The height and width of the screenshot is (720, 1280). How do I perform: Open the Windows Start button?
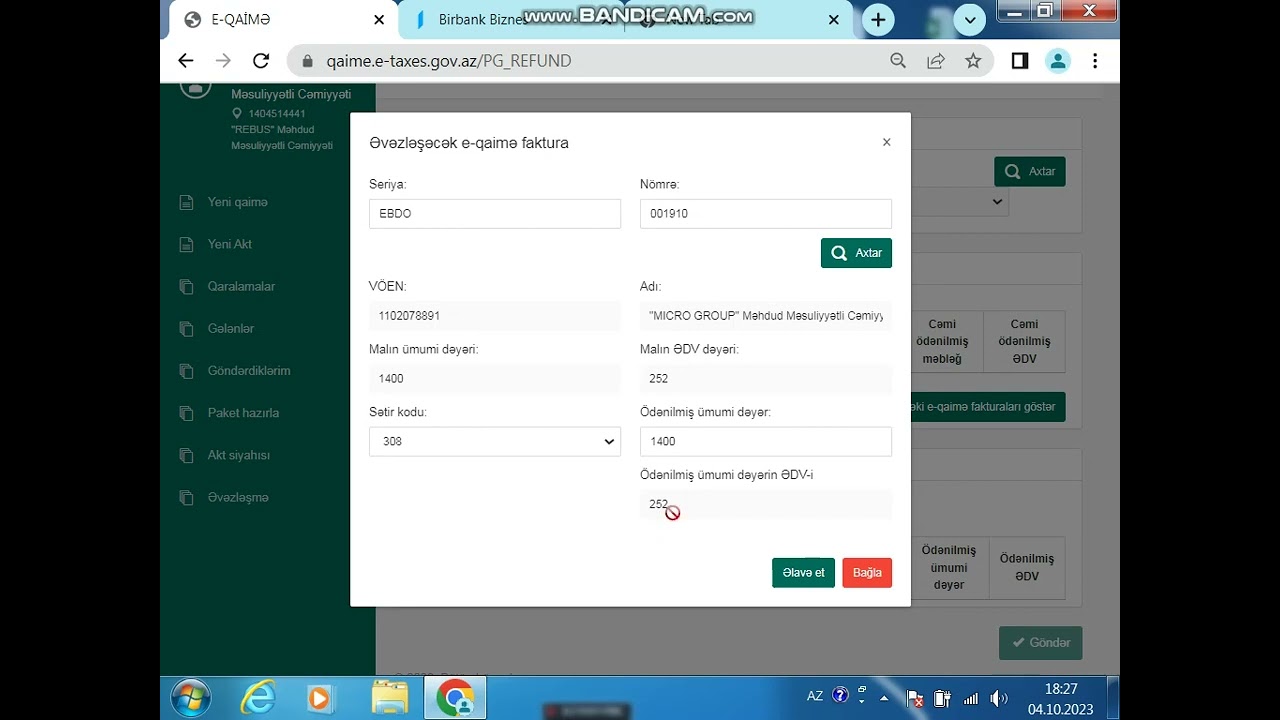click(x=190, y=697)
